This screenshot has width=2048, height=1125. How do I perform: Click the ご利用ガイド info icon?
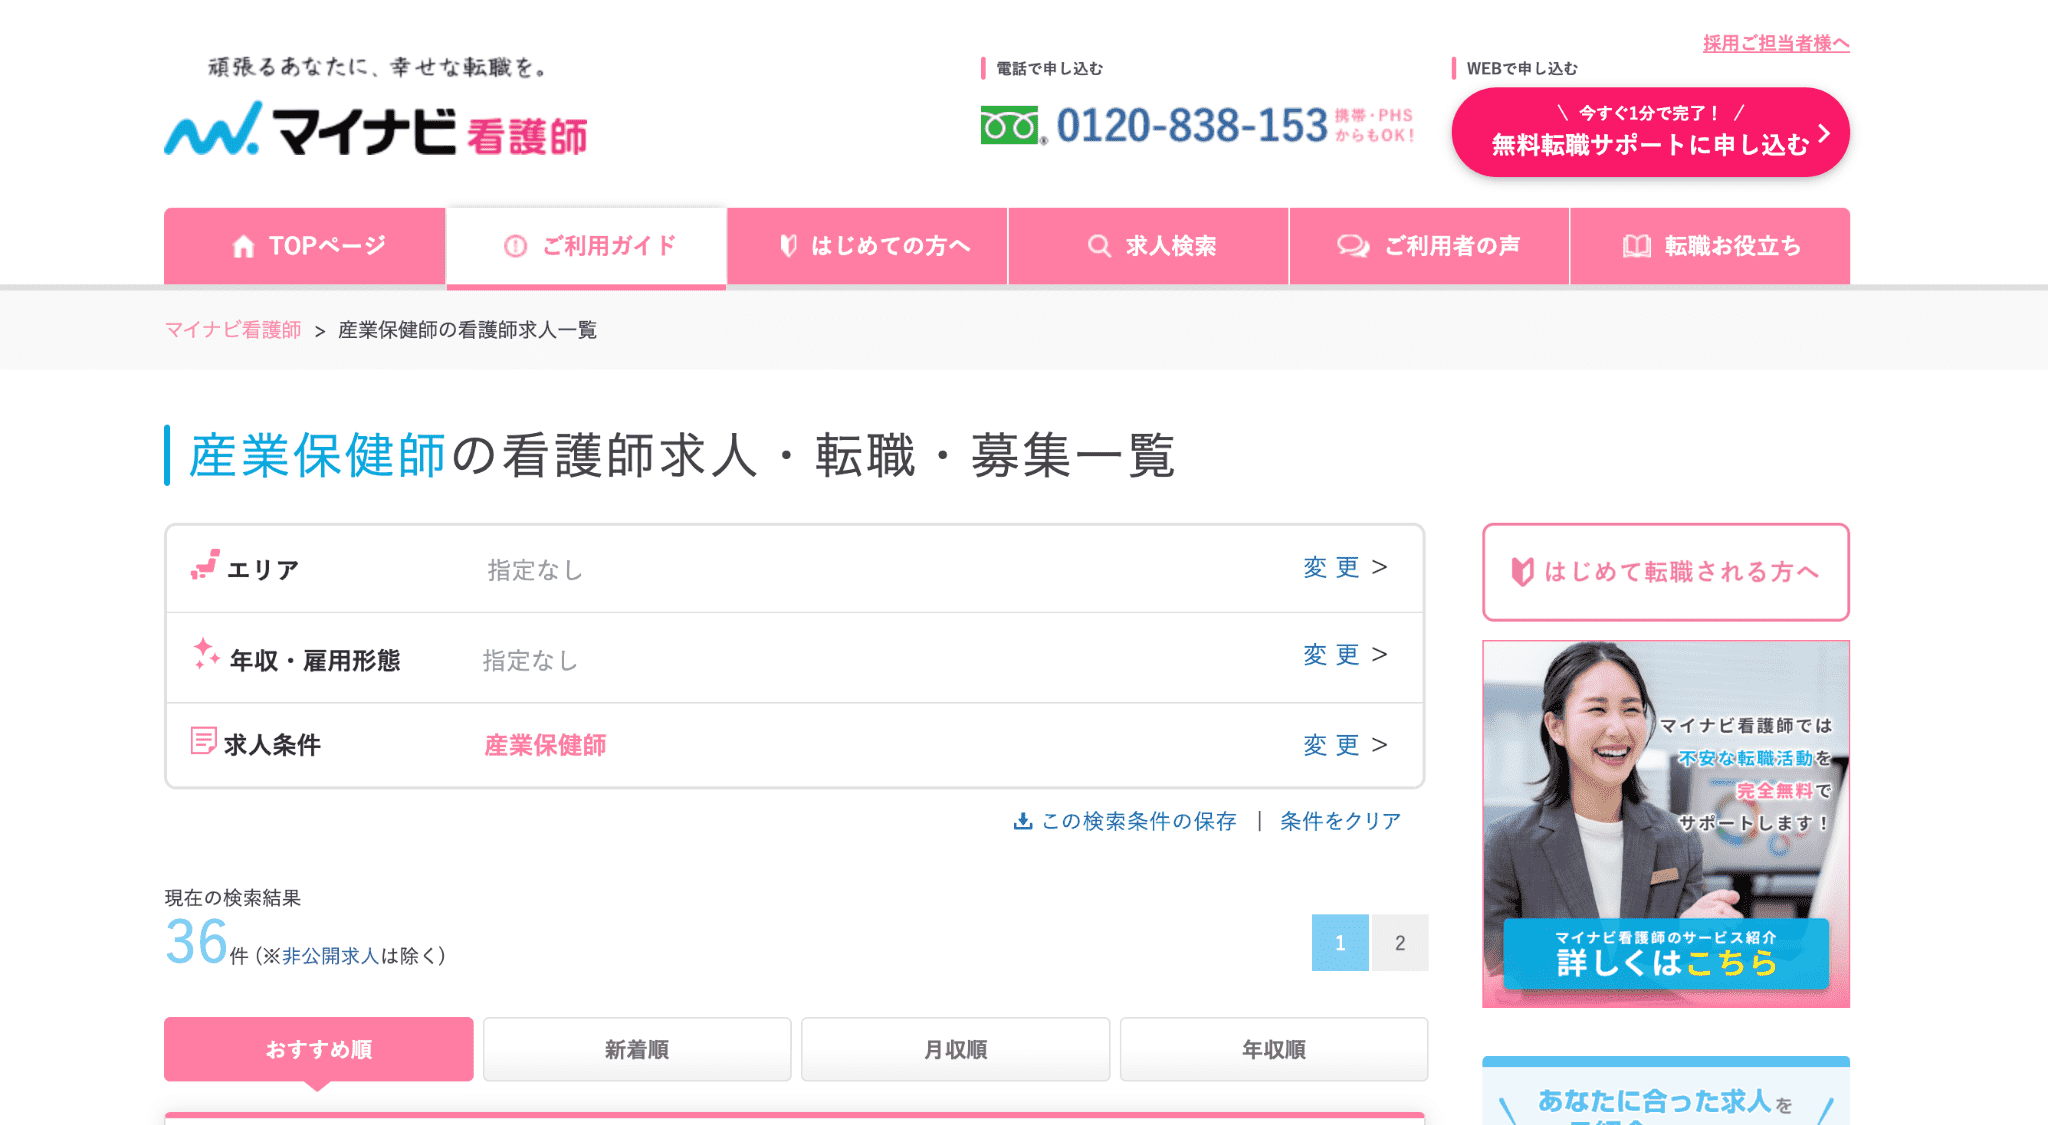pos(515,246)
